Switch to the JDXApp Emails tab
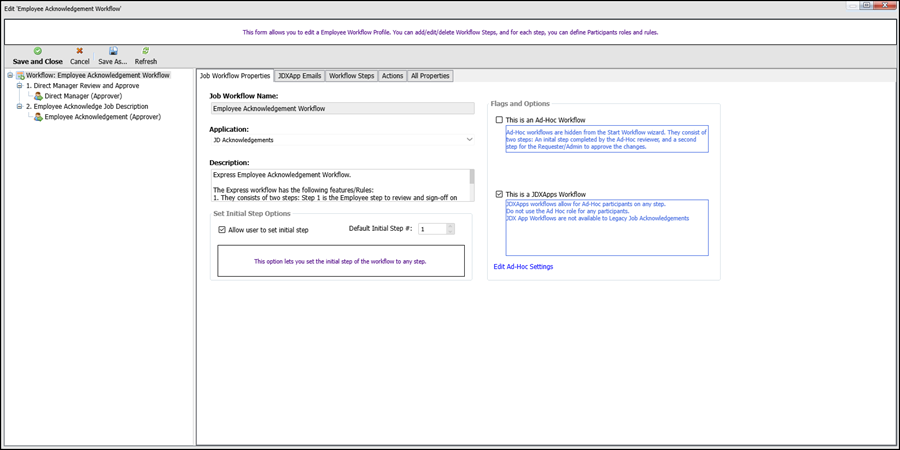 click(300, 76)
